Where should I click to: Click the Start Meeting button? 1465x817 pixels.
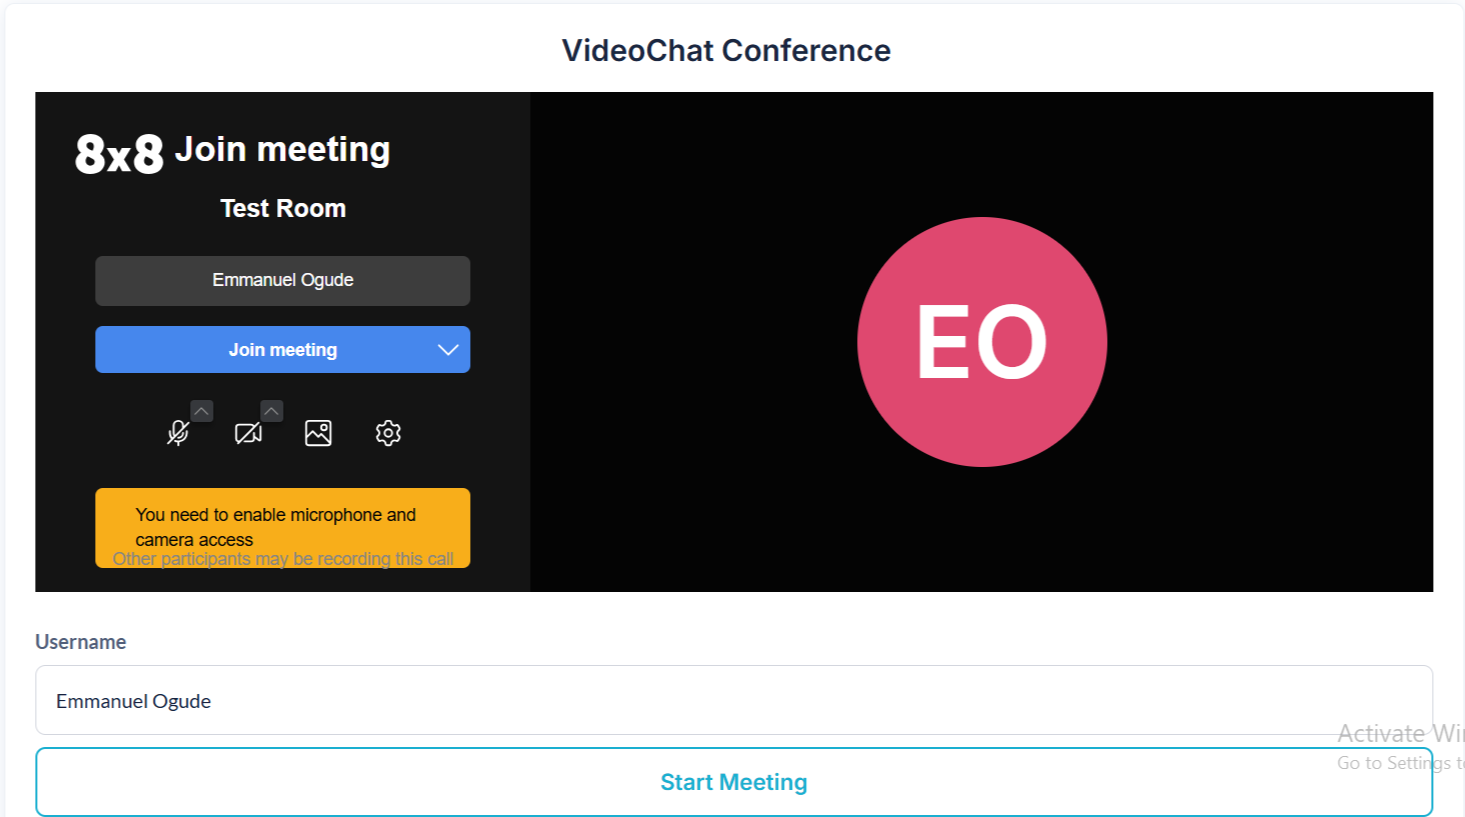coord(733,782)
